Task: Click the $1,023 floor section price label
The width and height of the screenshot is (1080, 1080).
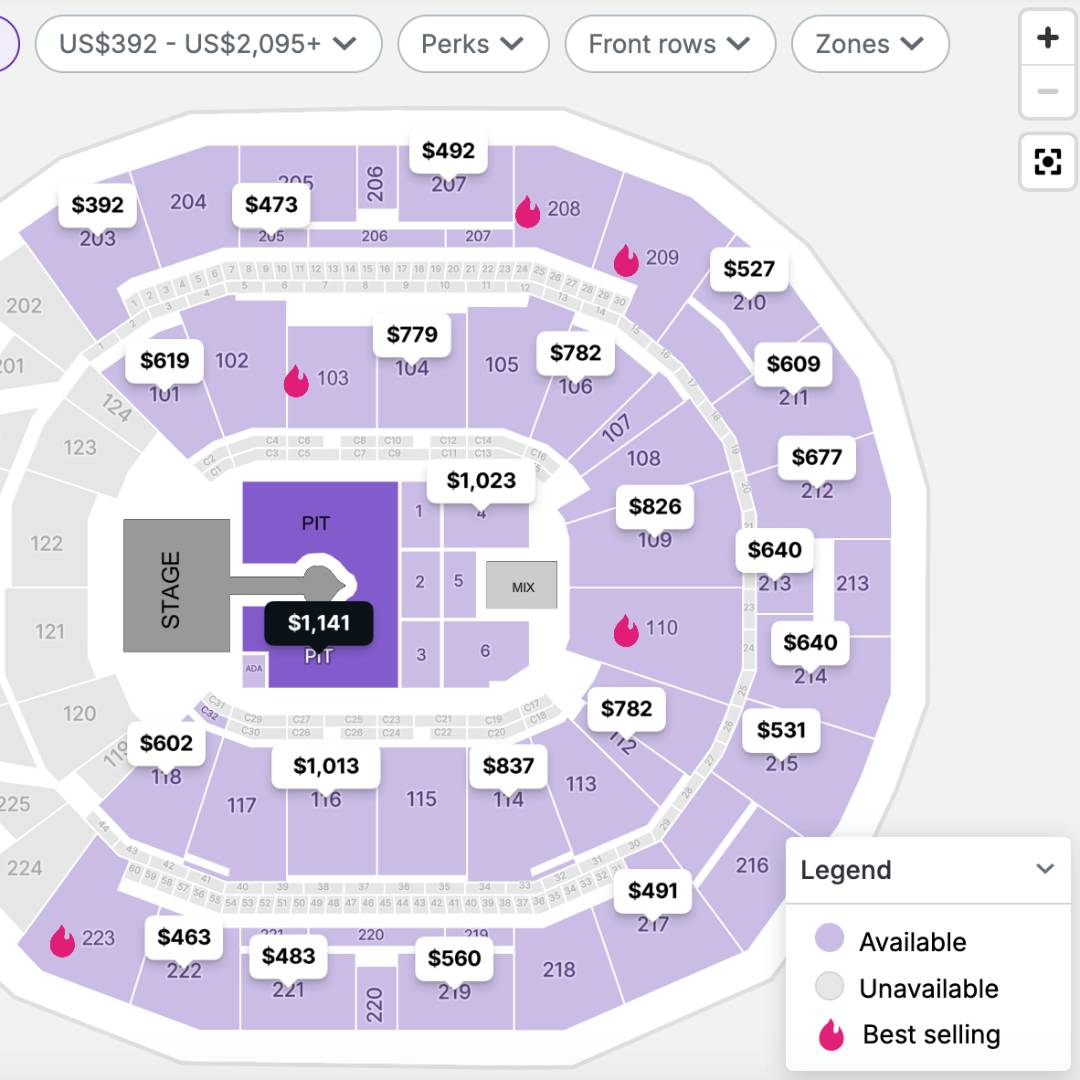Action: point(481,481)
